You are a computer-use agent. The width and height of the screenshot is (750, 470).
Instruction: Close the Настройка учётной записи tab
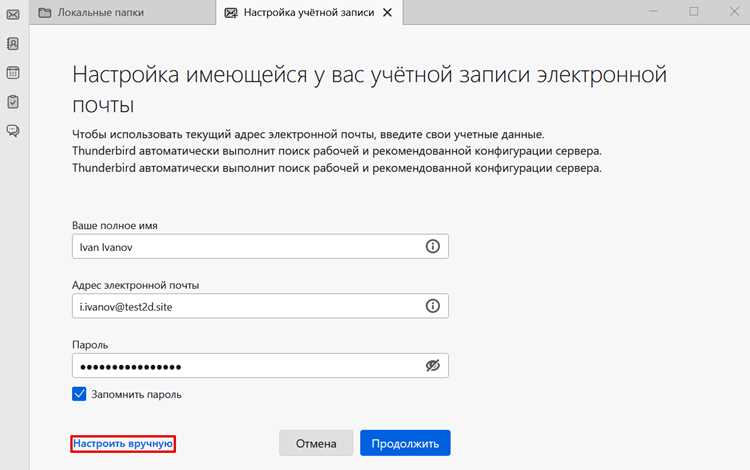387,12
